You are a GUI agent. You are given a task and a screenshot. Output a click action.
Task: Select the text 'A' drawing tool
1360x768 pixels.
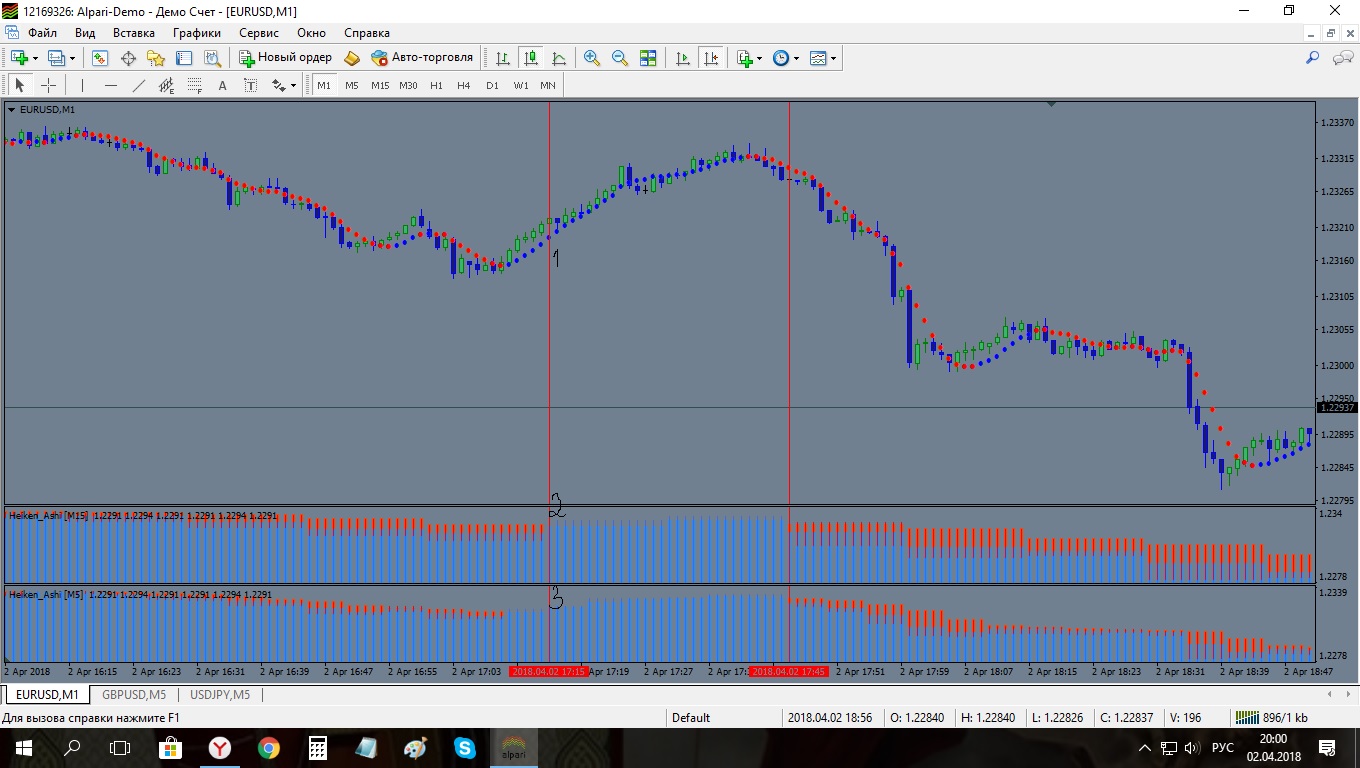(x=223, y=85)
